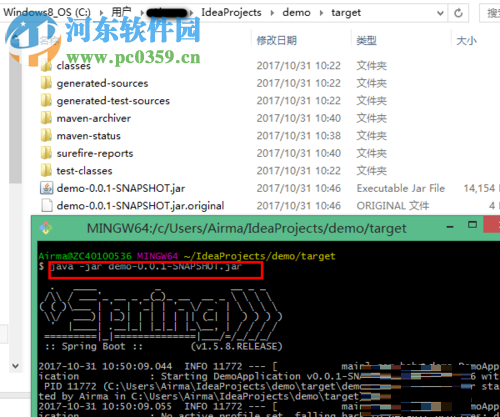Click the 14,154 size value
500x417 pixels.
[x=479, y=188]
